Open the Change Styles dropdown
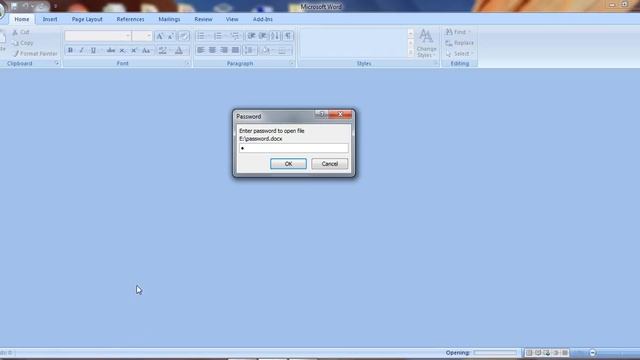This screenshot has height=360, width=640. (427, 43)
